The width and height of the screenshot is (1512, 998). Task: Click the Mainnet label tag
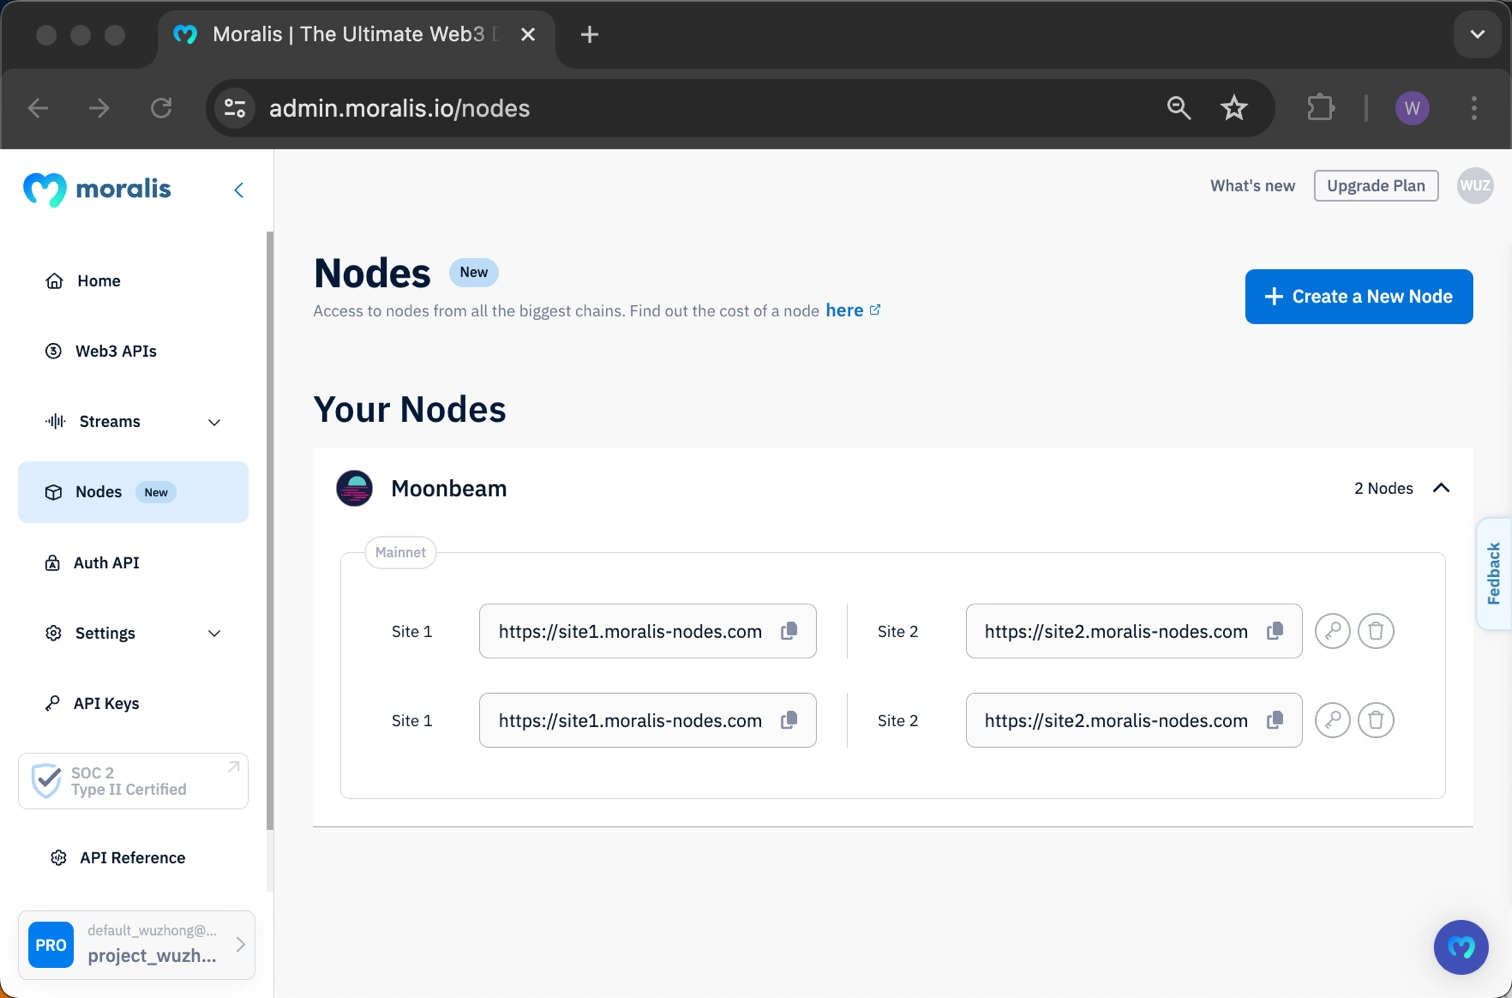coord(401,552)
